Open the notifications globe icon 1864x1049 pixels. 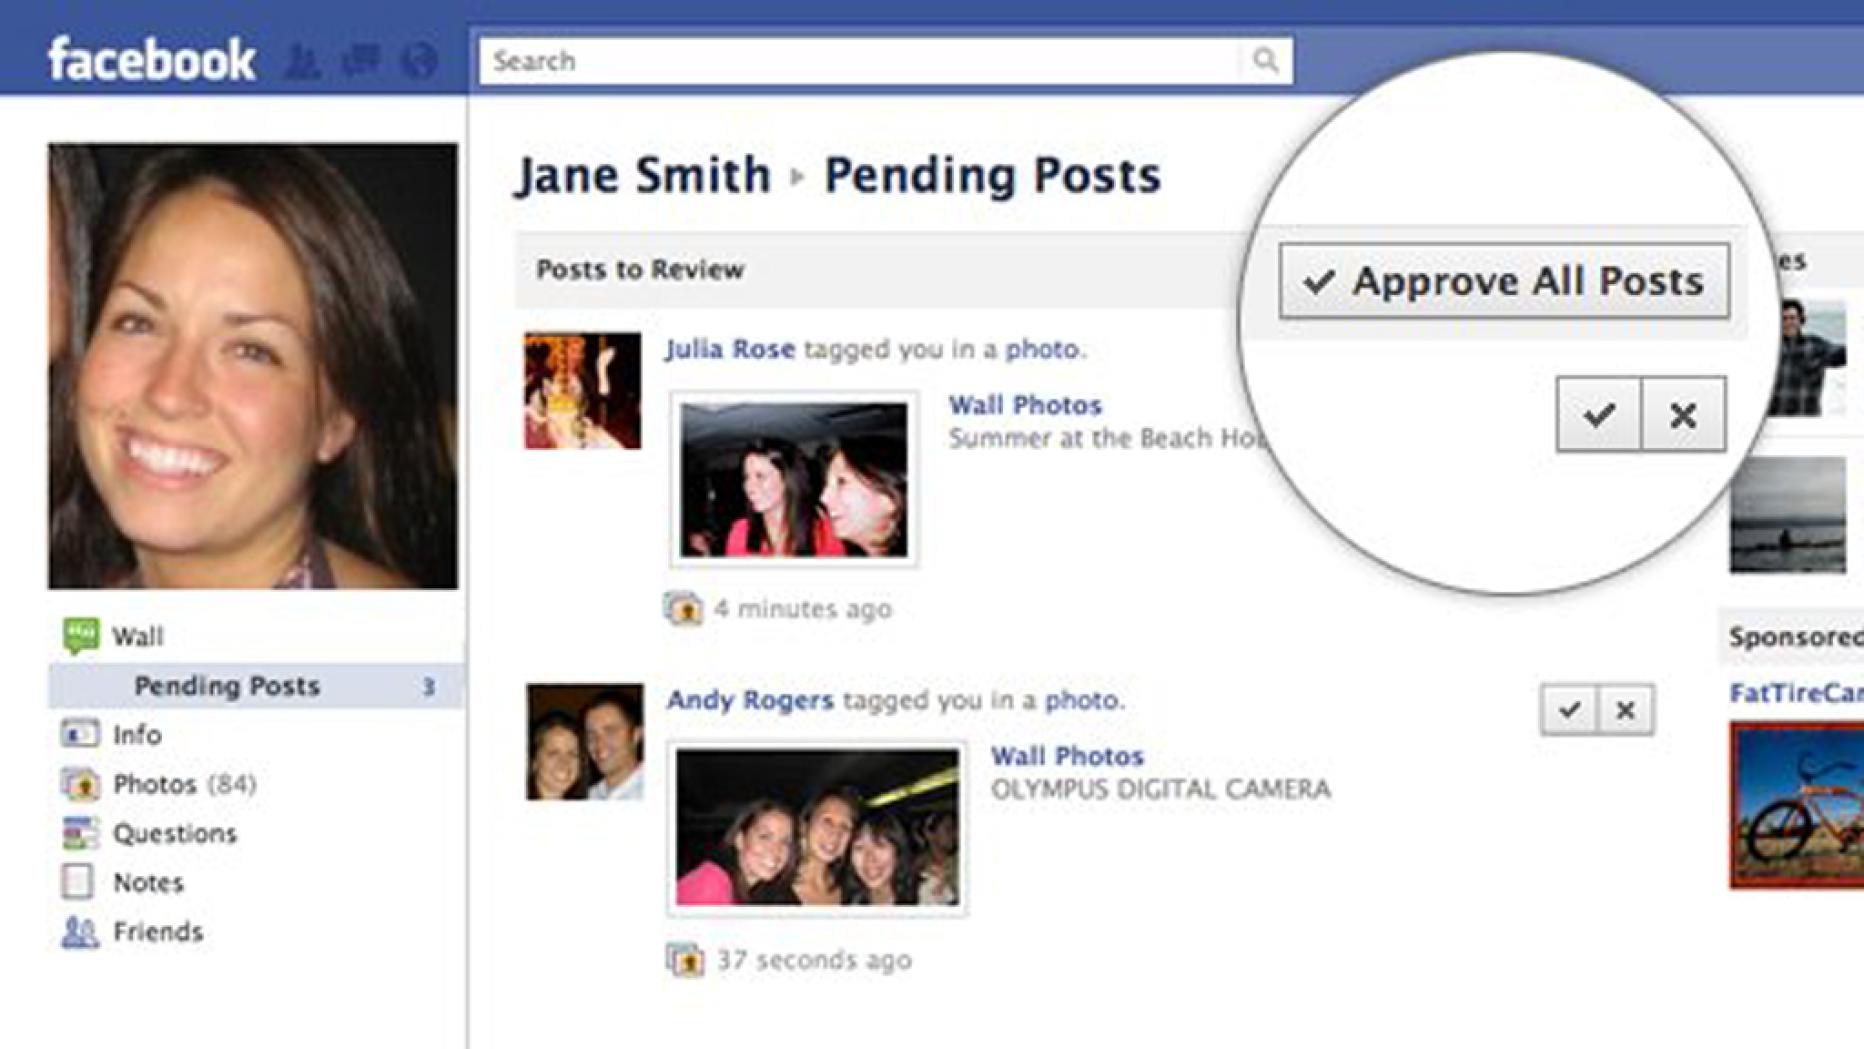click(419, 61)
